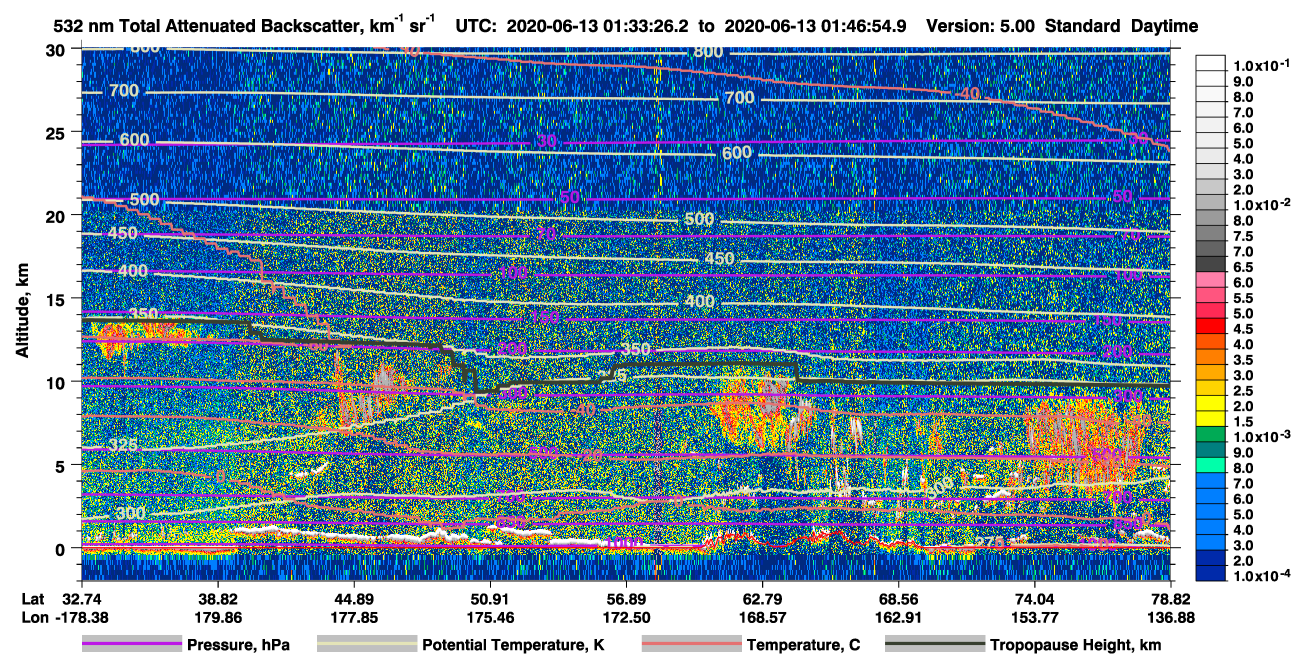
Task: Click latitude value 32.74
Action: [81, 598]
